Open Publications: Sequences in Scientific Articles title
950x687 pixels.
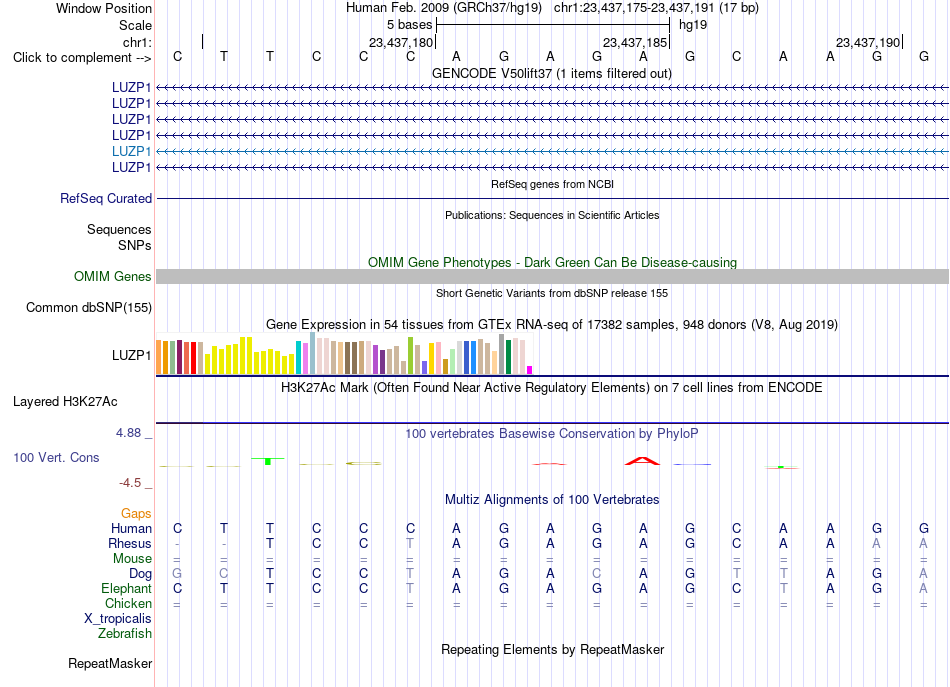click(552, 215)
